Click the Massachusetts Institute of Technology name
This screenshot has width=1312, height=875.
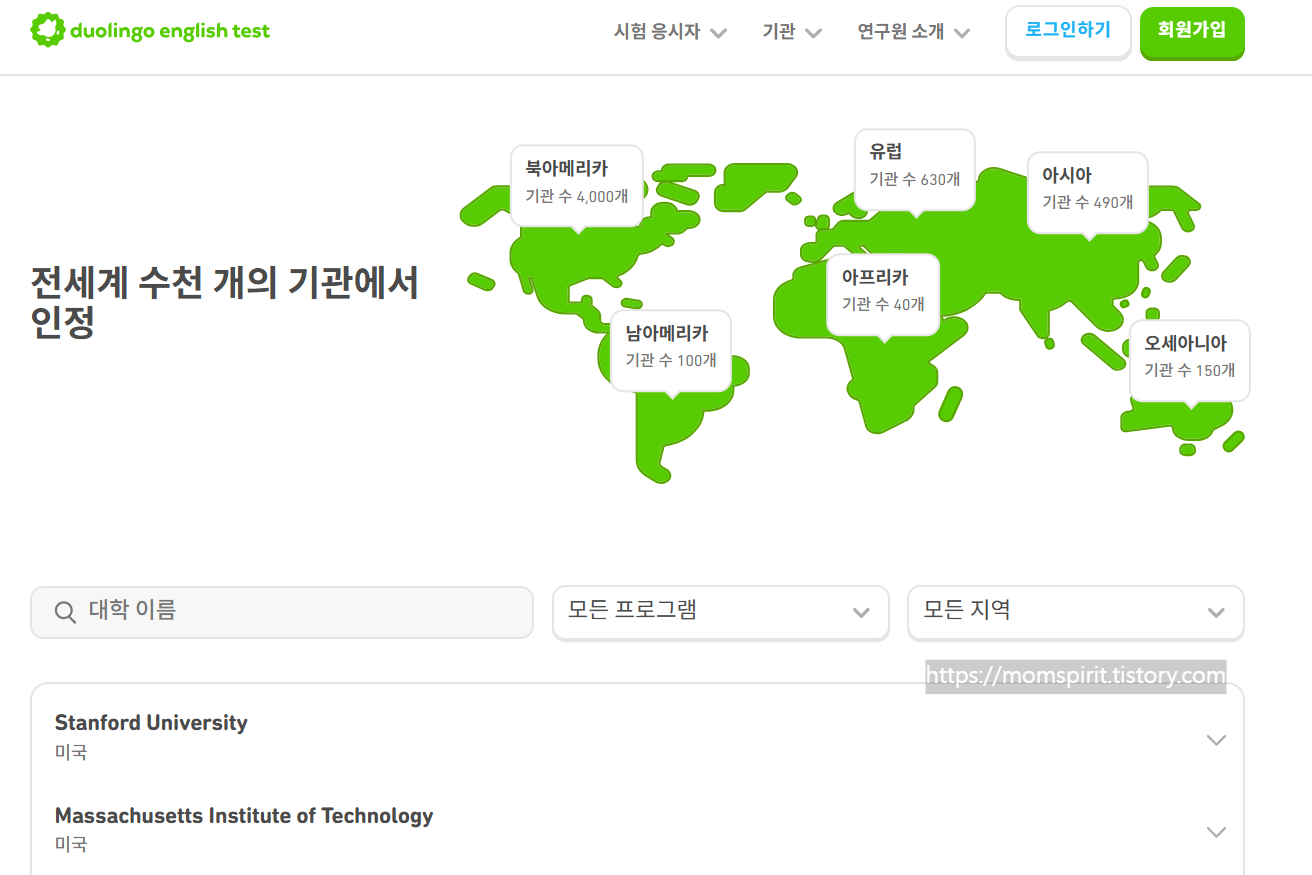pyautogui.click(x=244, y=815)
